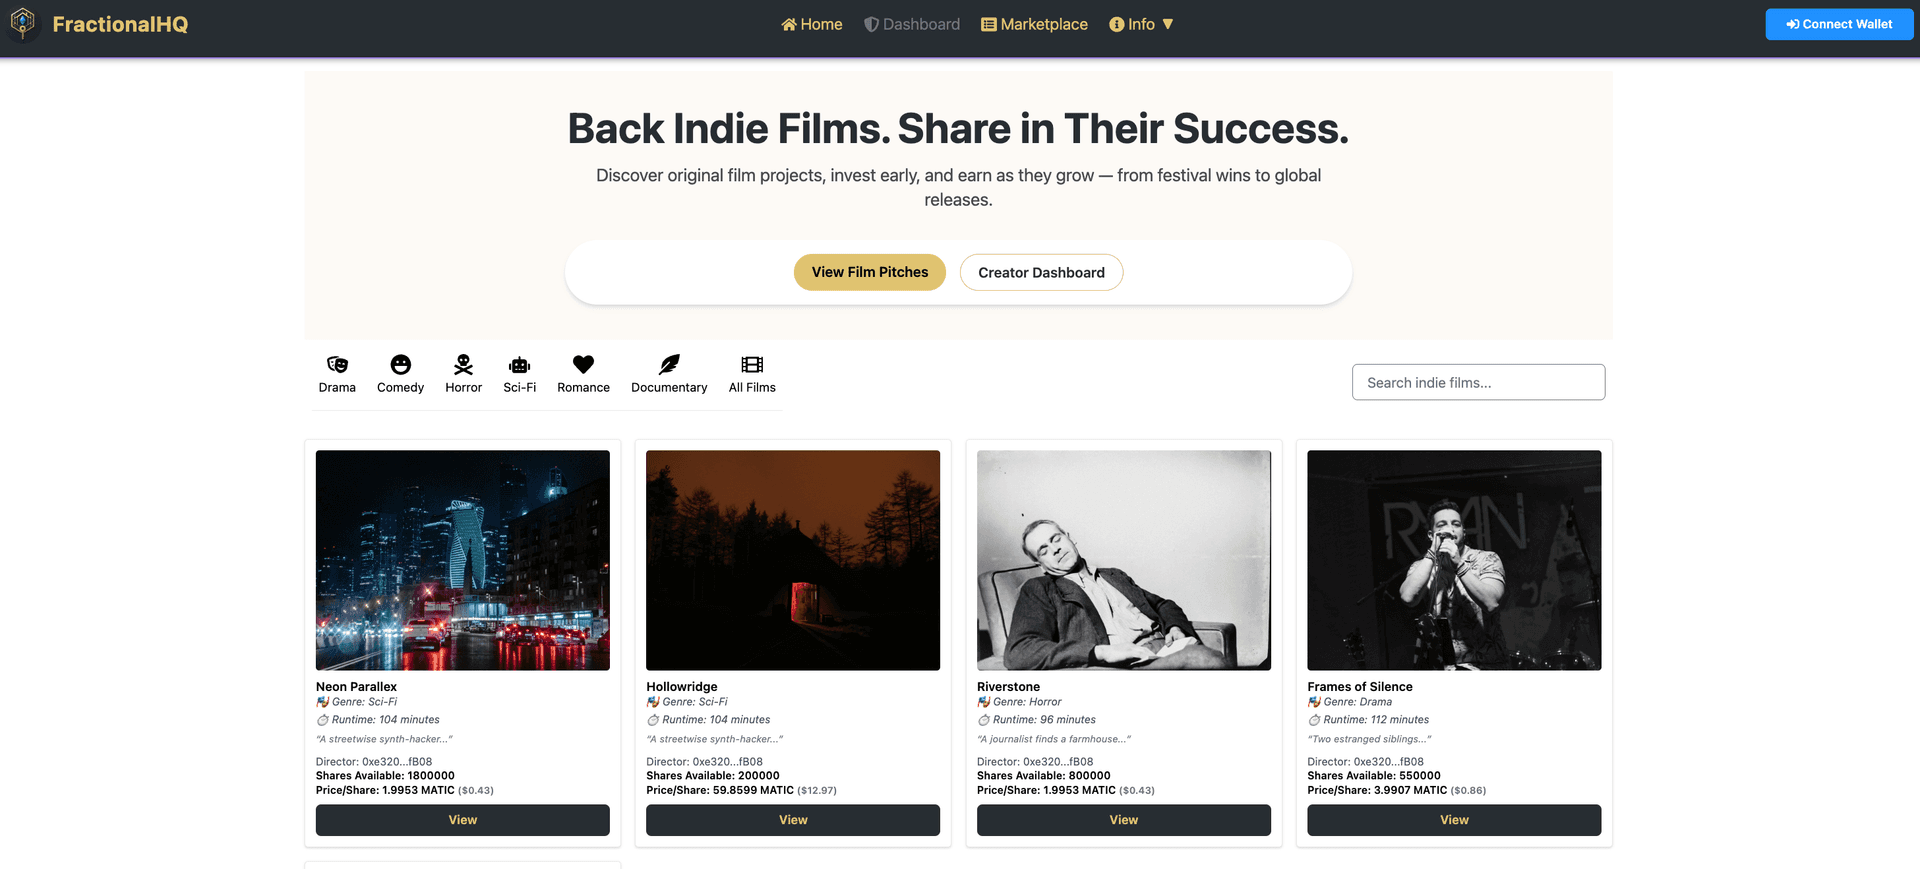Filter by the Romance heart icon
Viewport: 1920px width, 869px height.
coord(583,365)
